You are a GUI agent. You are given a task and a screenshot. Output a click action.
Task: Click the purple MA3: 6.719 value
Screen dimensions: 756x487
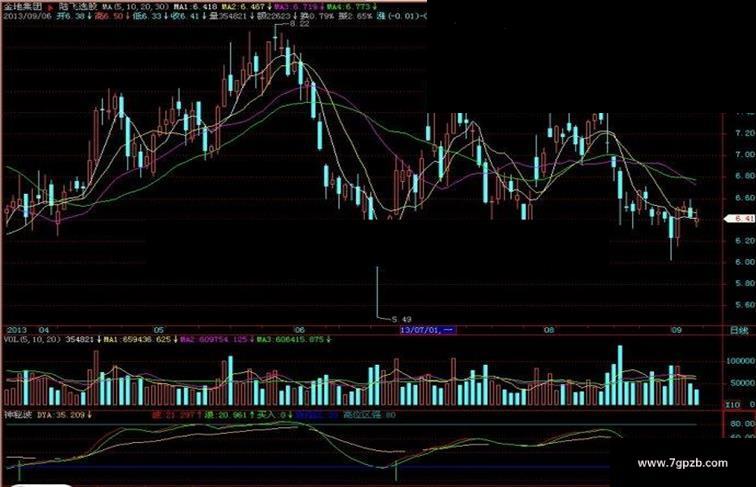coord(296,7)
